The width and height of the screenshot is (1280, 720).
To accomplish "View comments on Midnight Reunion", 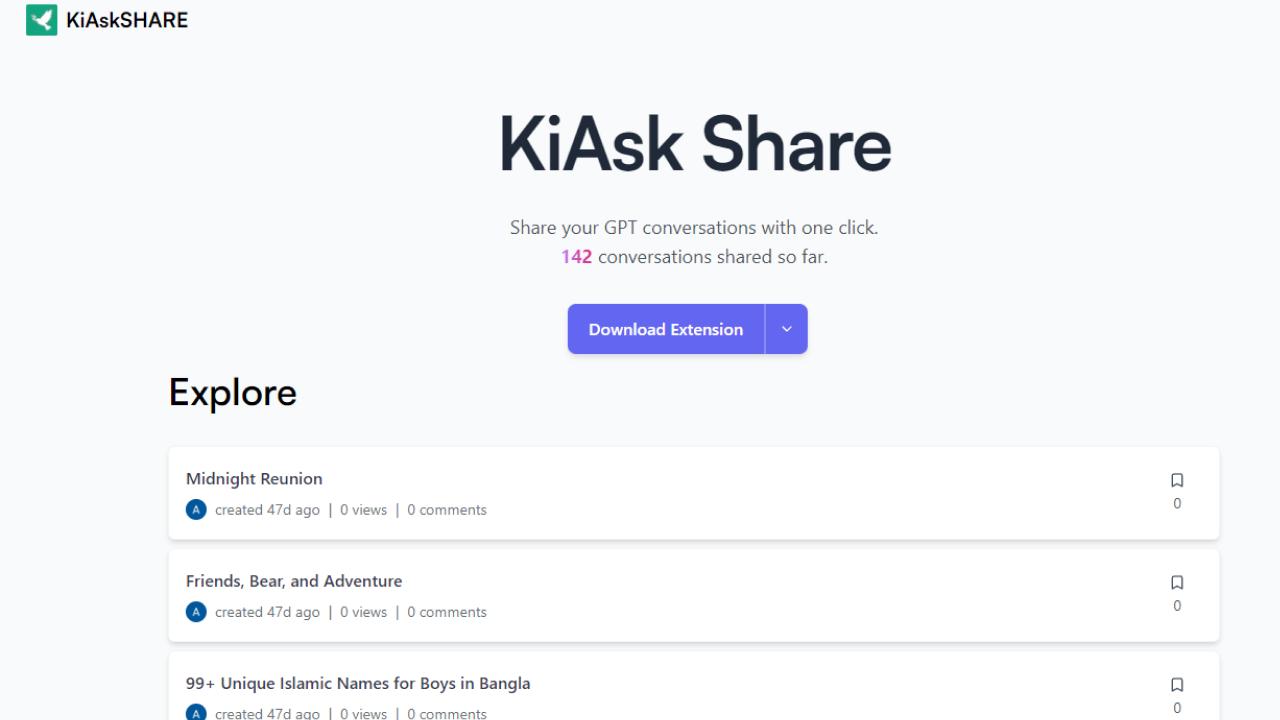I will pos(447,510).
